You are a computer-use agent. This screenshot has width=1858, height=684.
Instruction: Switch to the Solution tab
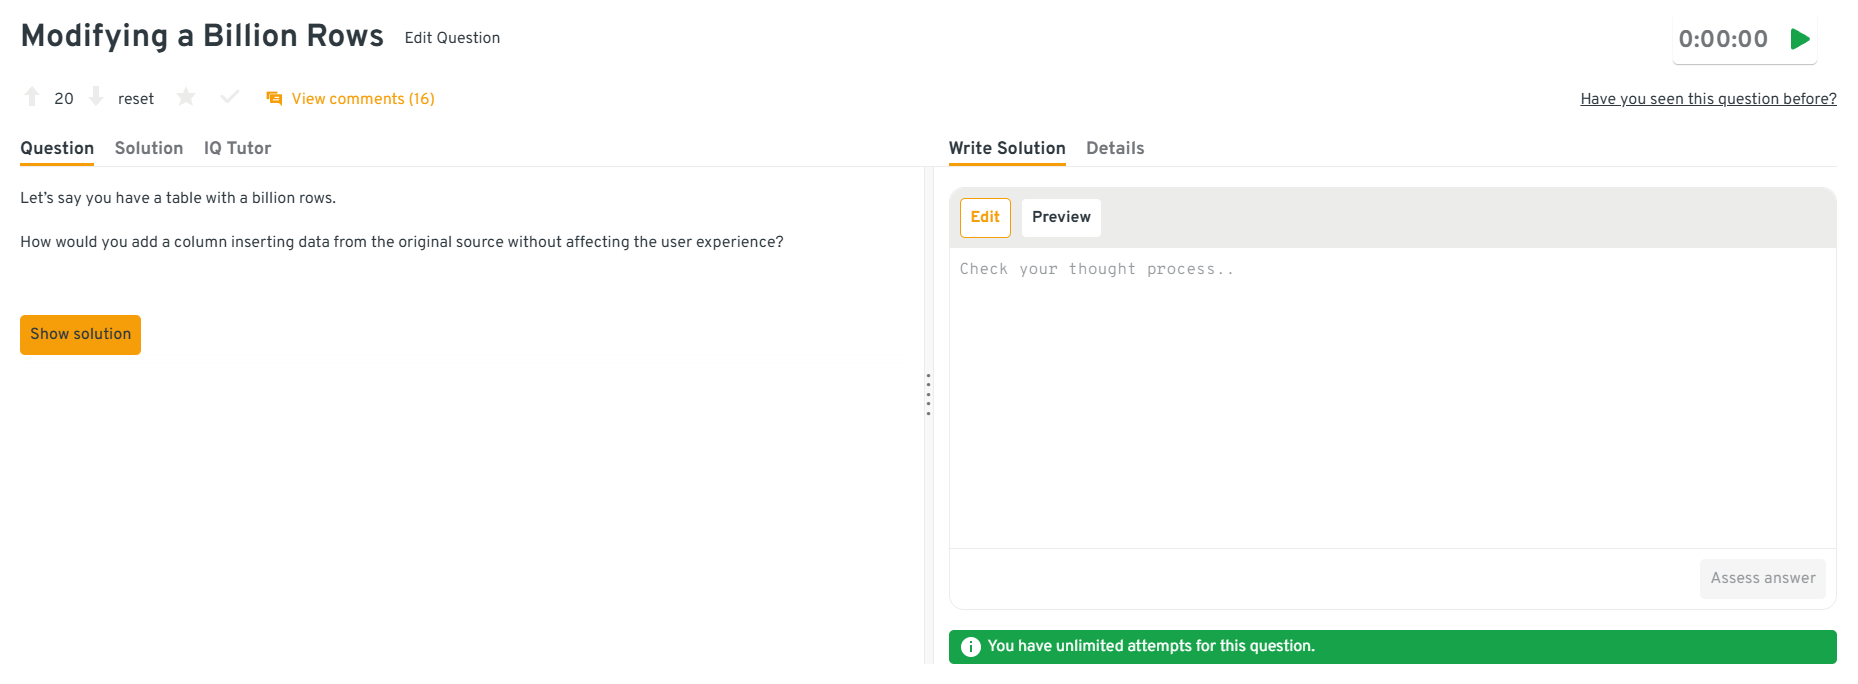[x=149, y=148]
